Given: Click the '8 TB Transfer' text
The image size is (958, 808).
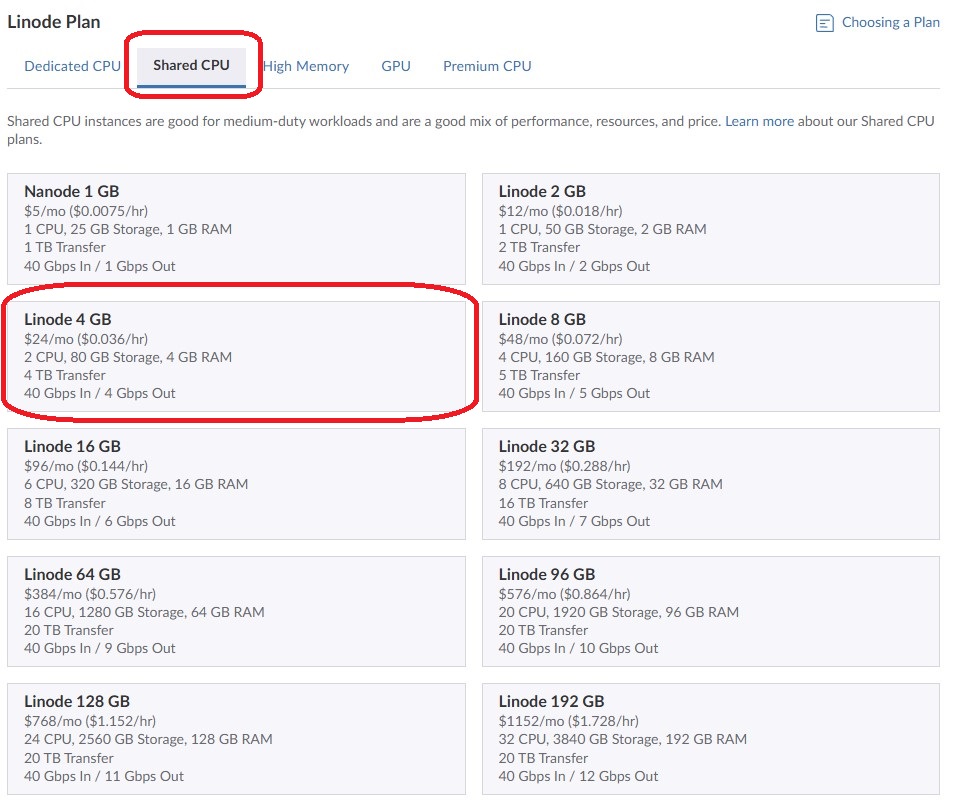Looking at the screenshot, I should tap(65, 503).
